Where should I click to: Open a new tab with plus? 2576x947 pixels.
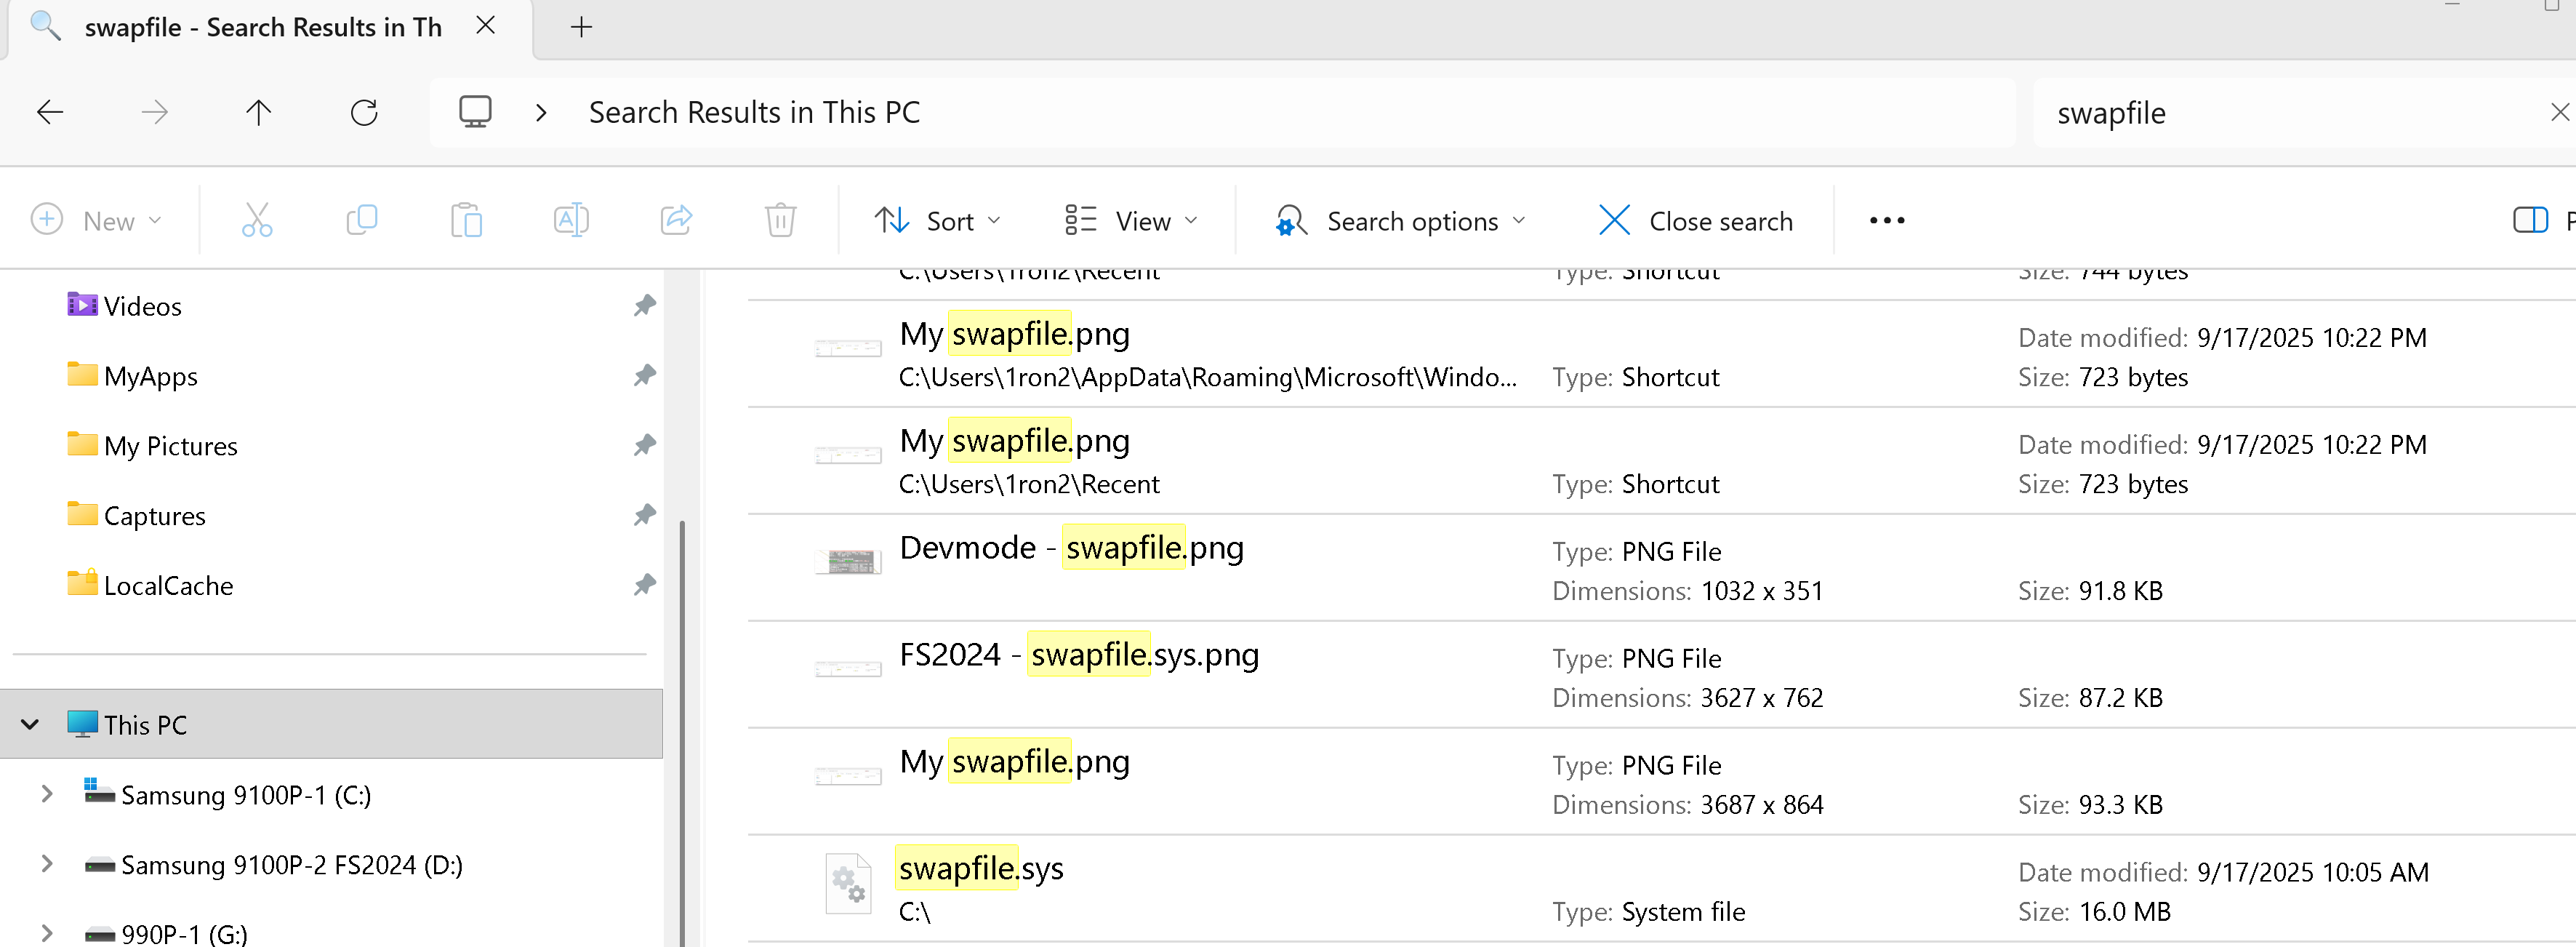click(x=581, y=27)
